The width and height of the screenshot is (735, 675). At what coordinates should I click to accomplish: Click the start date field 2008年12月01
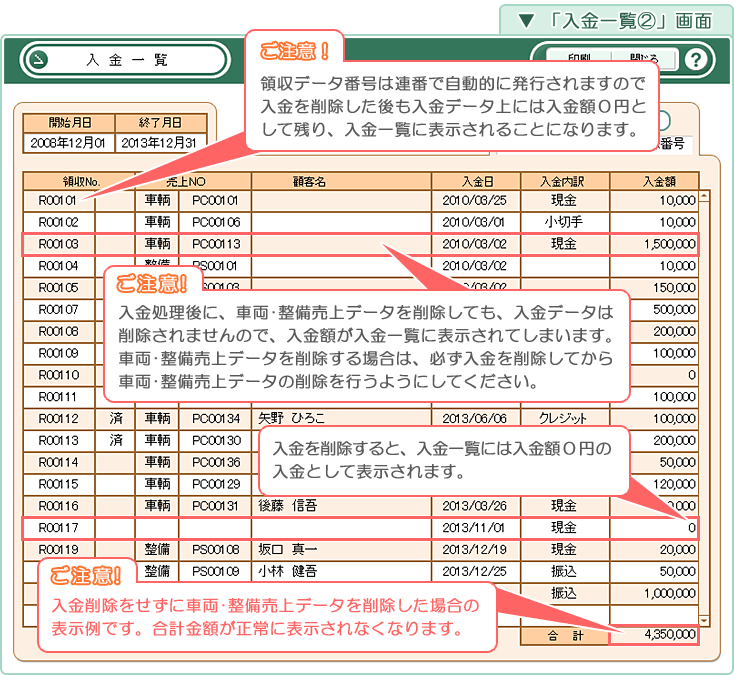coord(69,143)
